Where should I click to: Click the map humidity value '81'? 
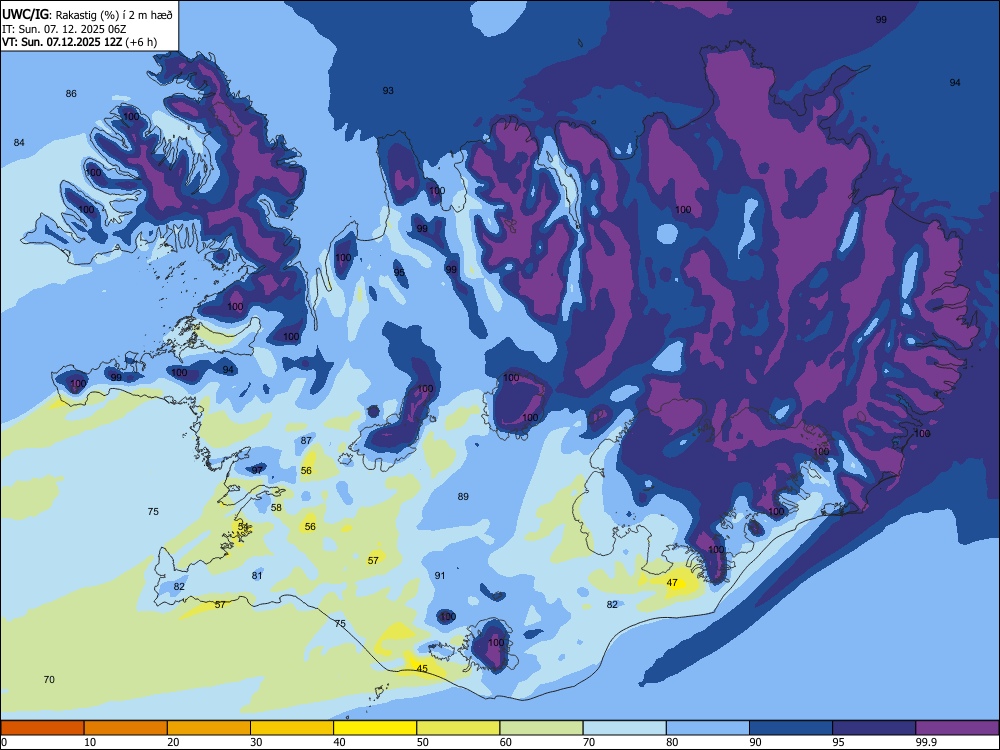click(257, 575)
